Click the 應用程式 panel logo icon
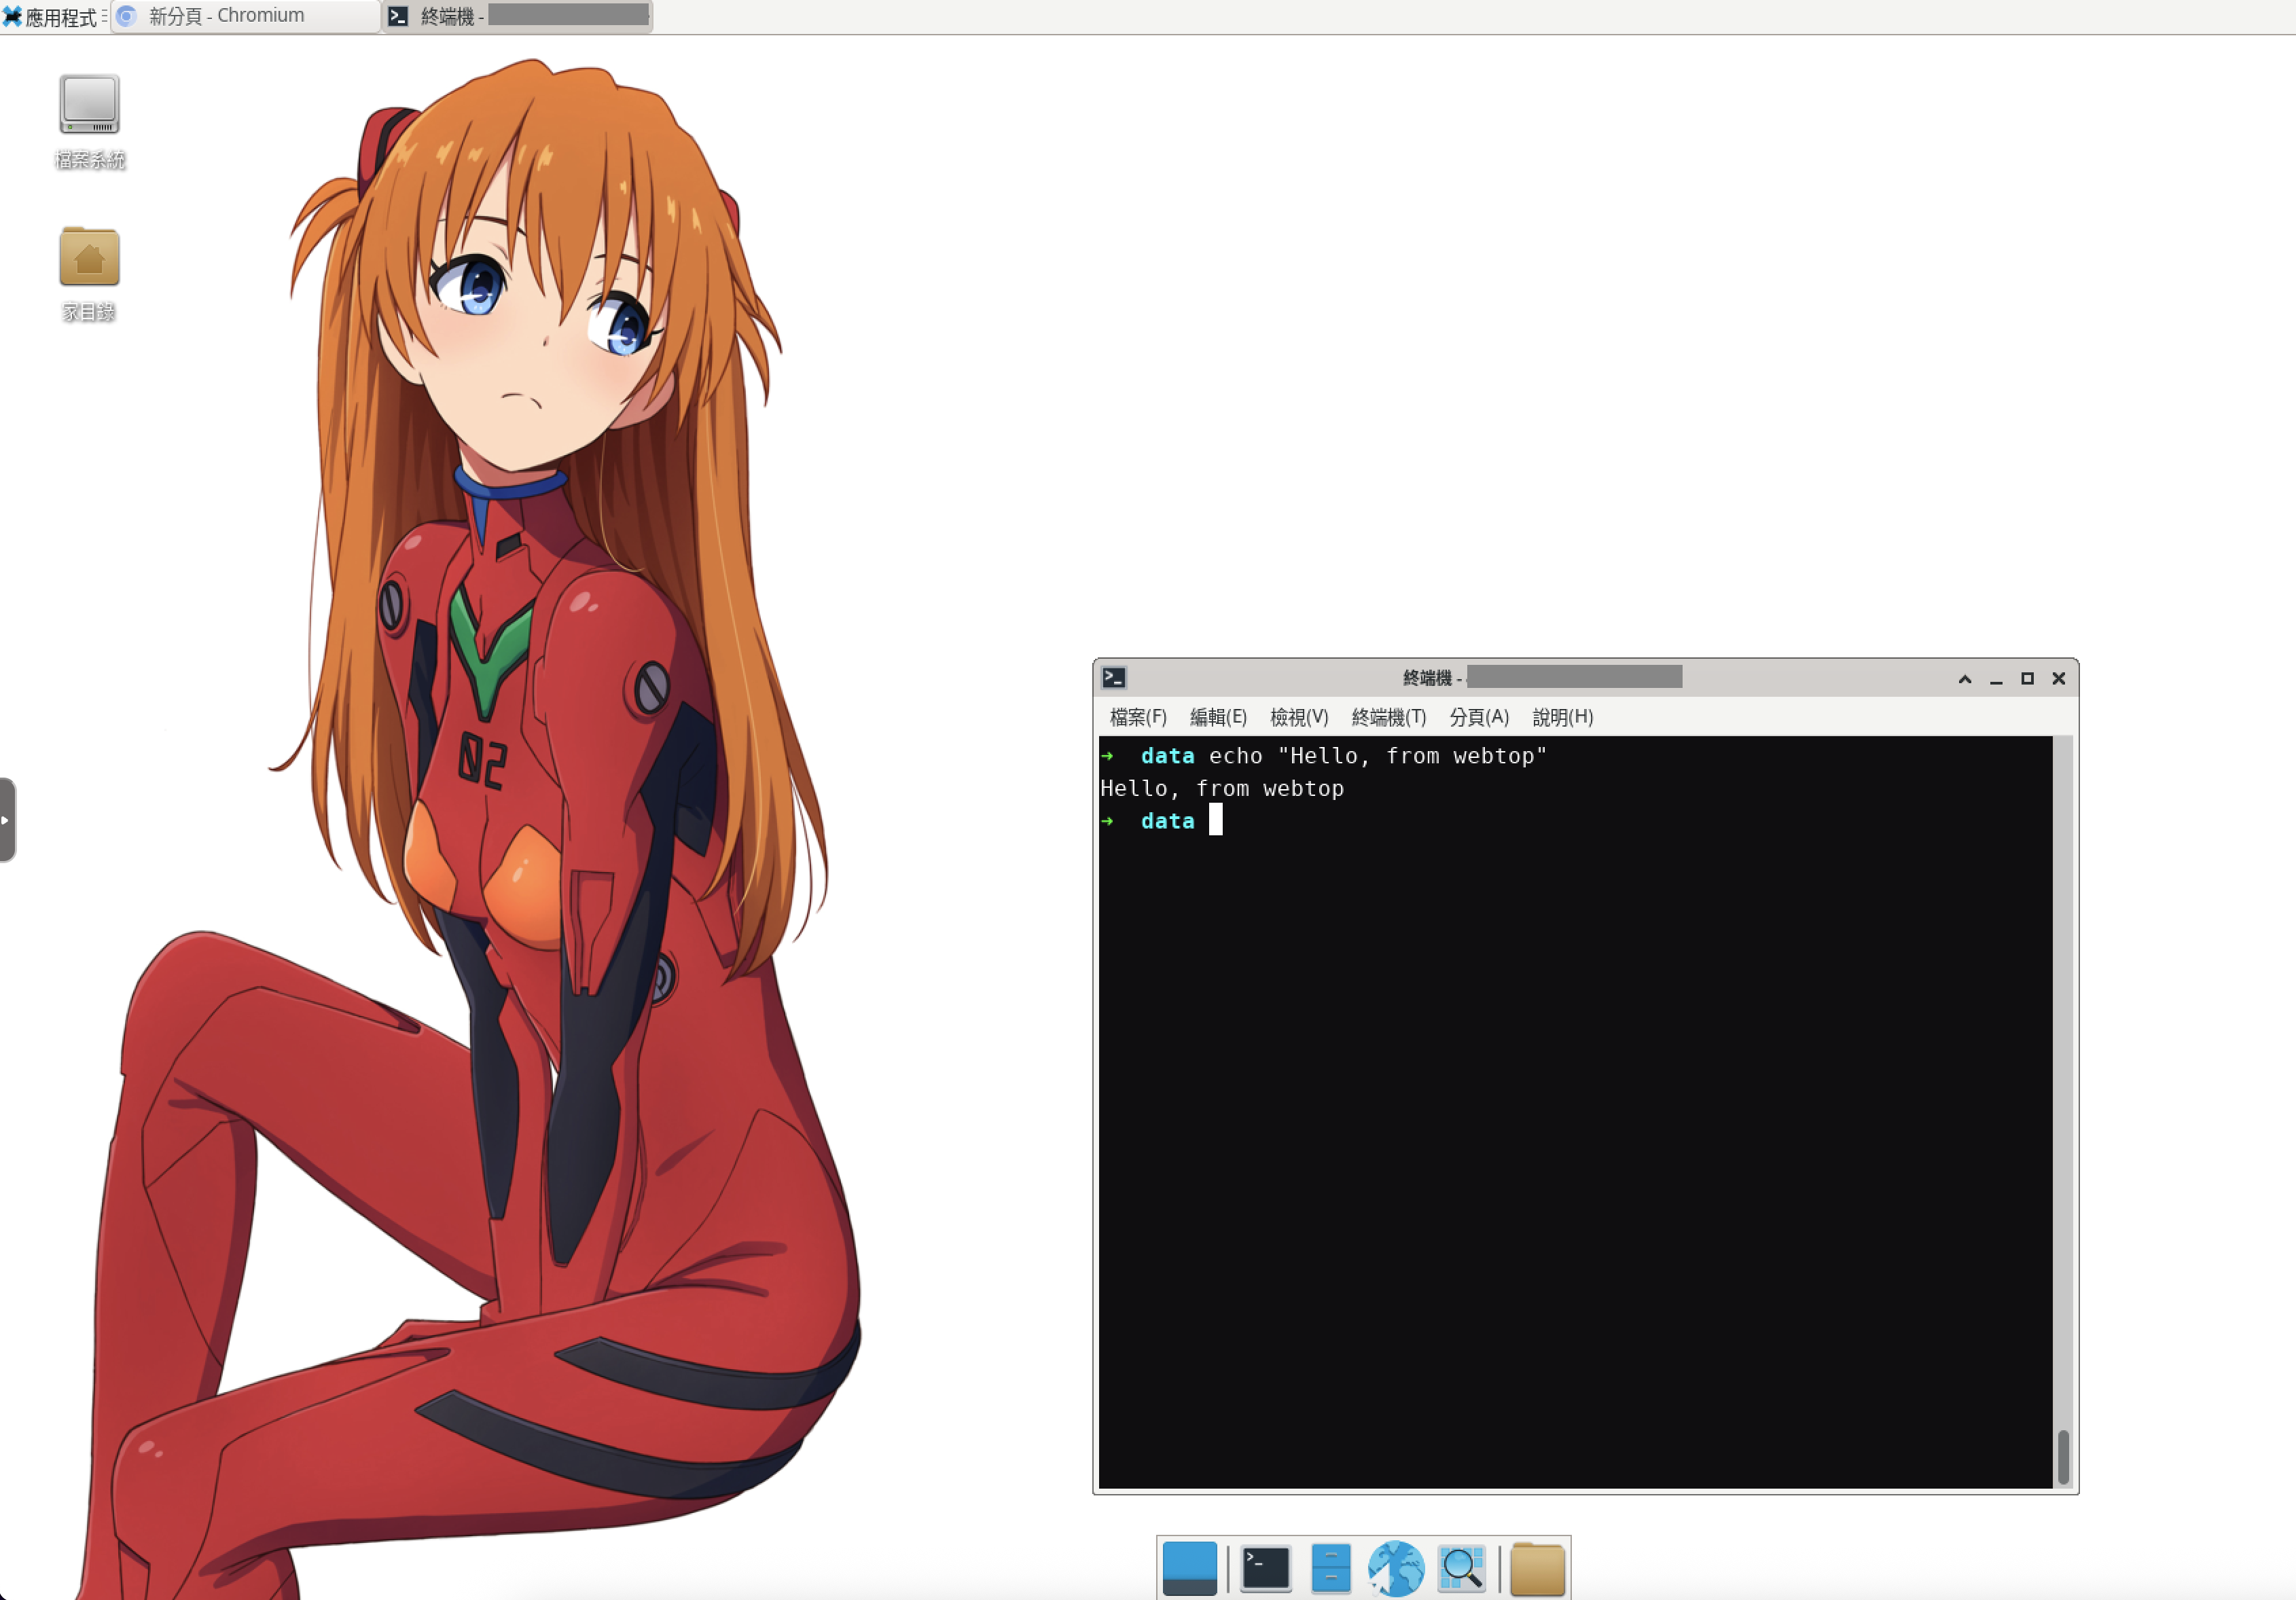The image size is (2296, 1600). coord(12,16)
